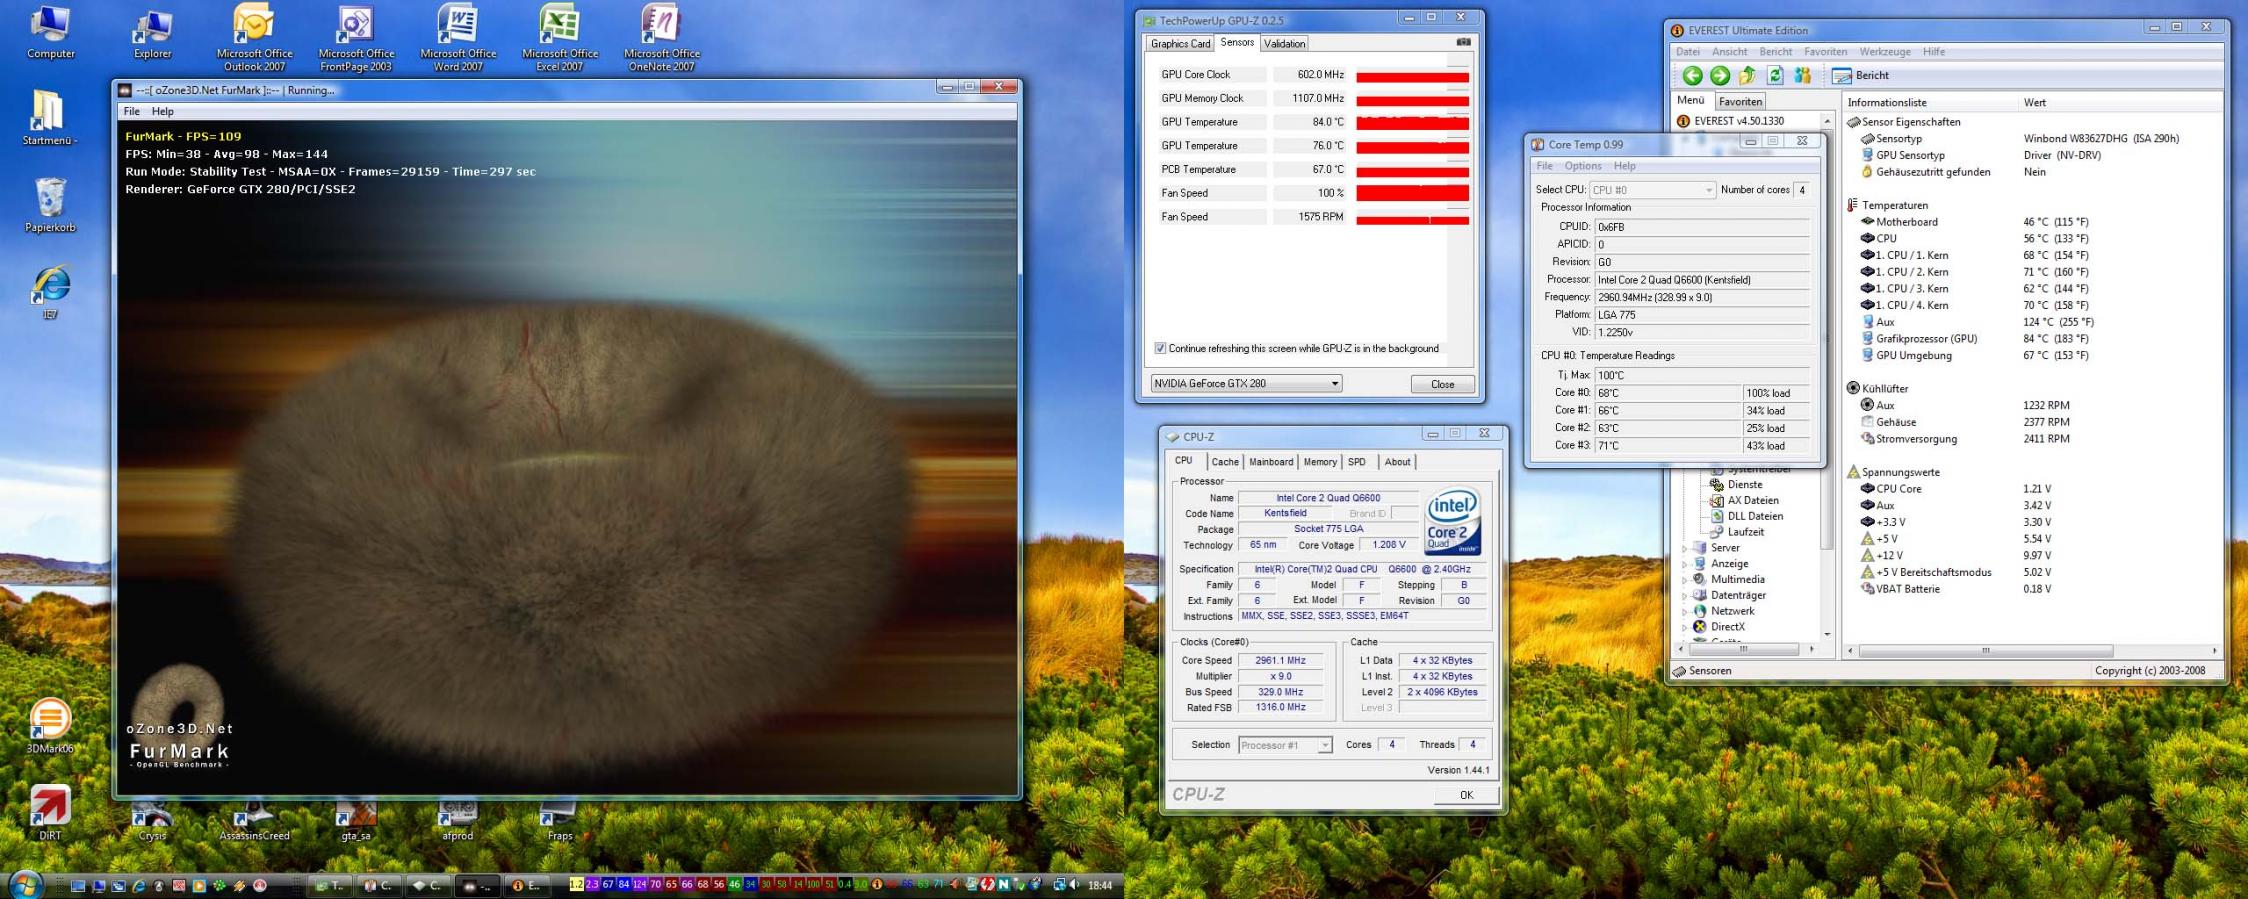Screen dimensions: 2248x899
Task: Open the Memory tab in CPU-Z
Action: point(1320,462)
